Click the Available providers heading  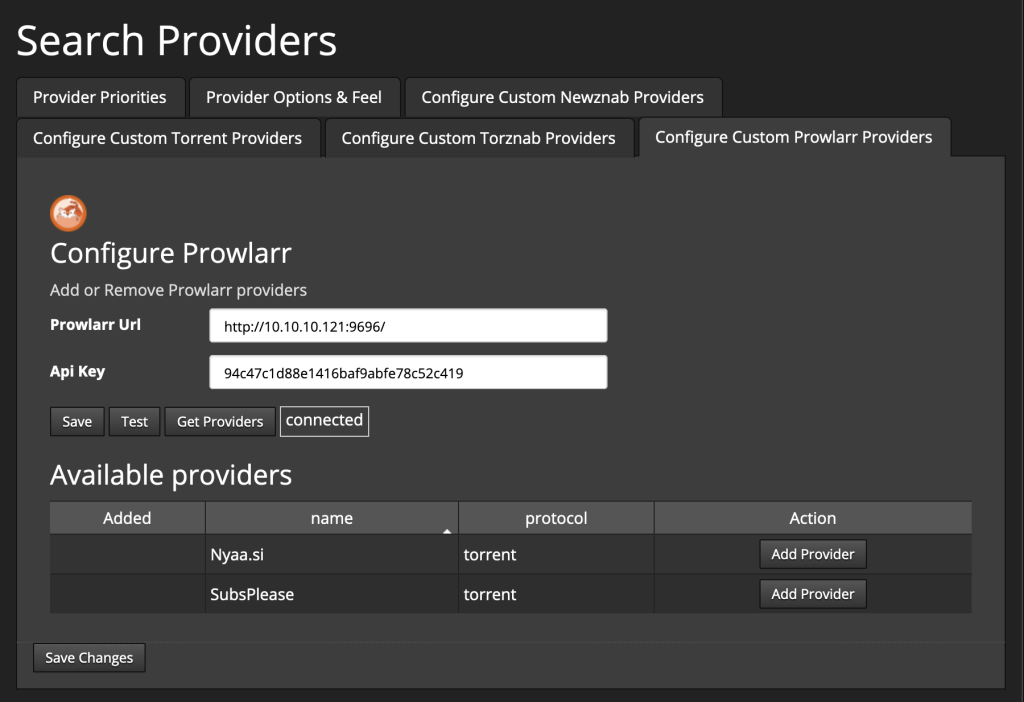[171, 475]
